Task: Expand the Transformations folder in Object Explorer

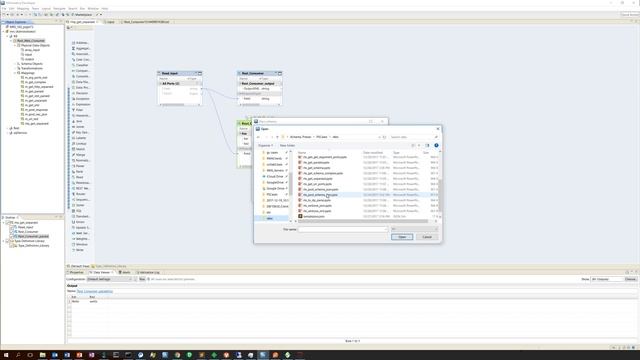Action: point(15,68)
